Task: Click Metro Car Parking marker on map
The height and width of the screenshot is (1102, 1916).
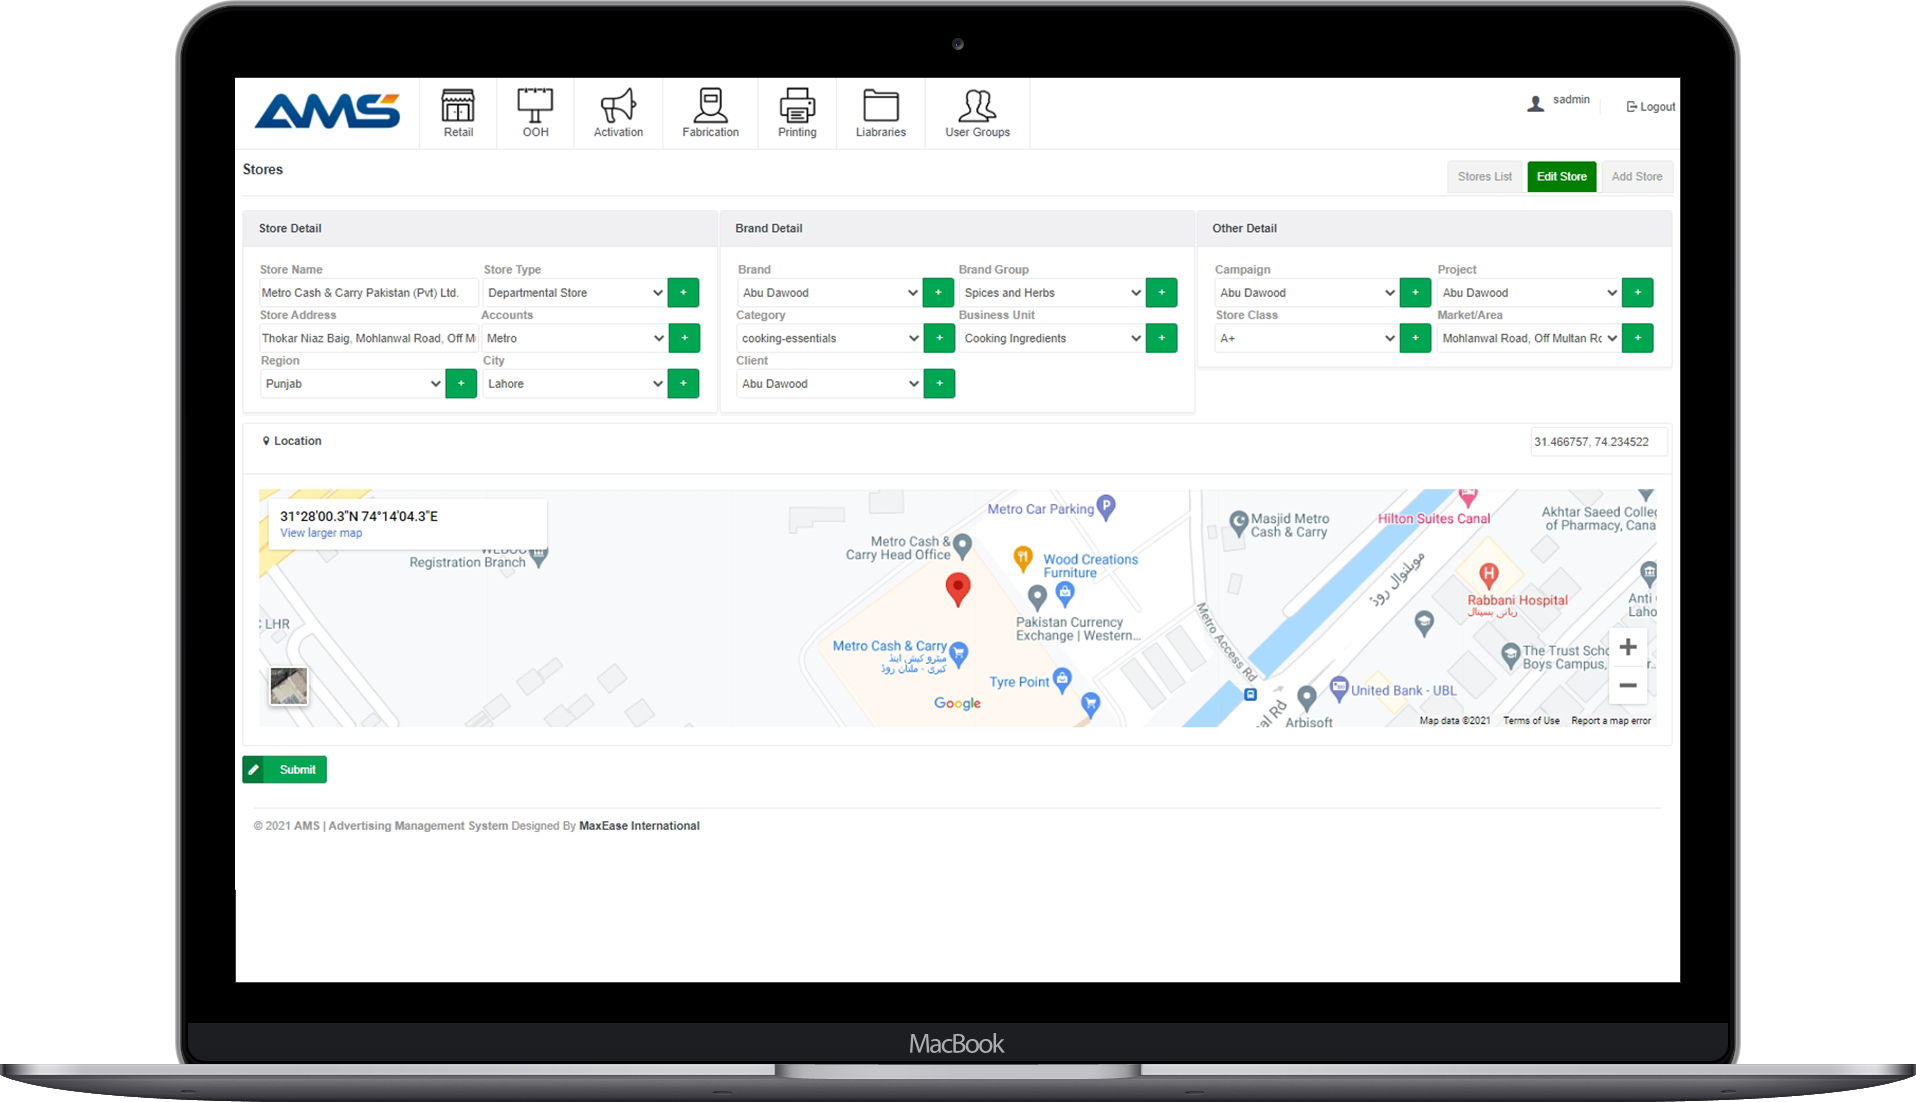Action: (x=1105, y=507)
